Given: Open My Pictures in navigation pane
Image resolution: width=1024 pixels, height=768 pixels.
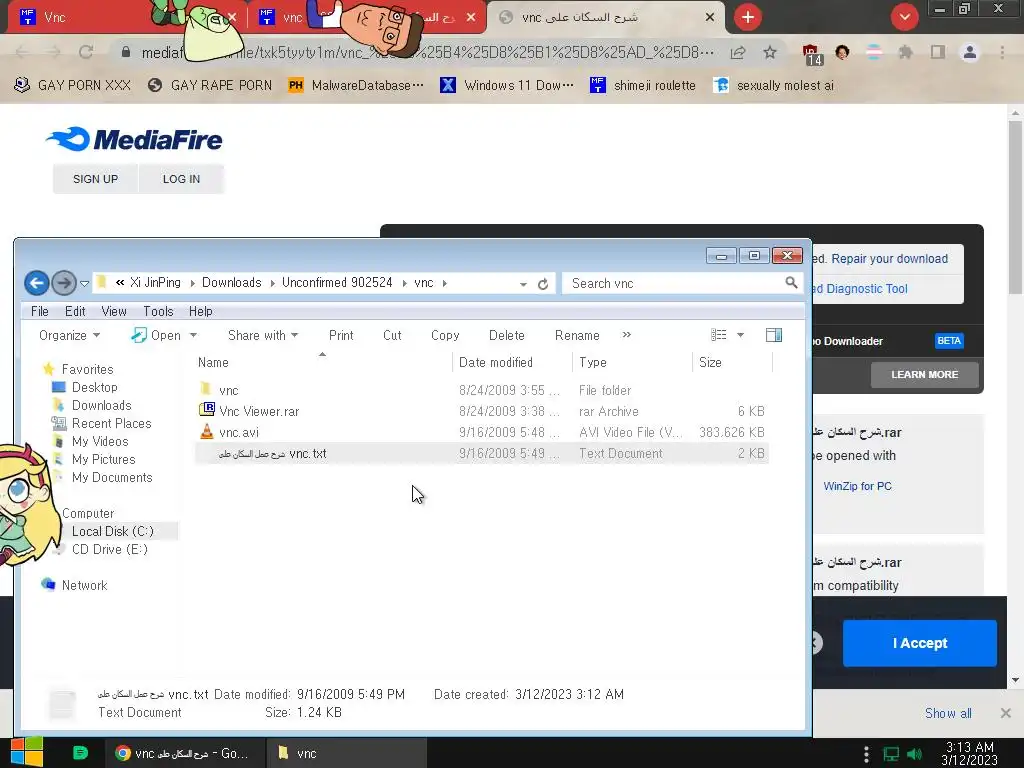Looking at the screenshot, I should pyautogui.click(x=103, y=459).
